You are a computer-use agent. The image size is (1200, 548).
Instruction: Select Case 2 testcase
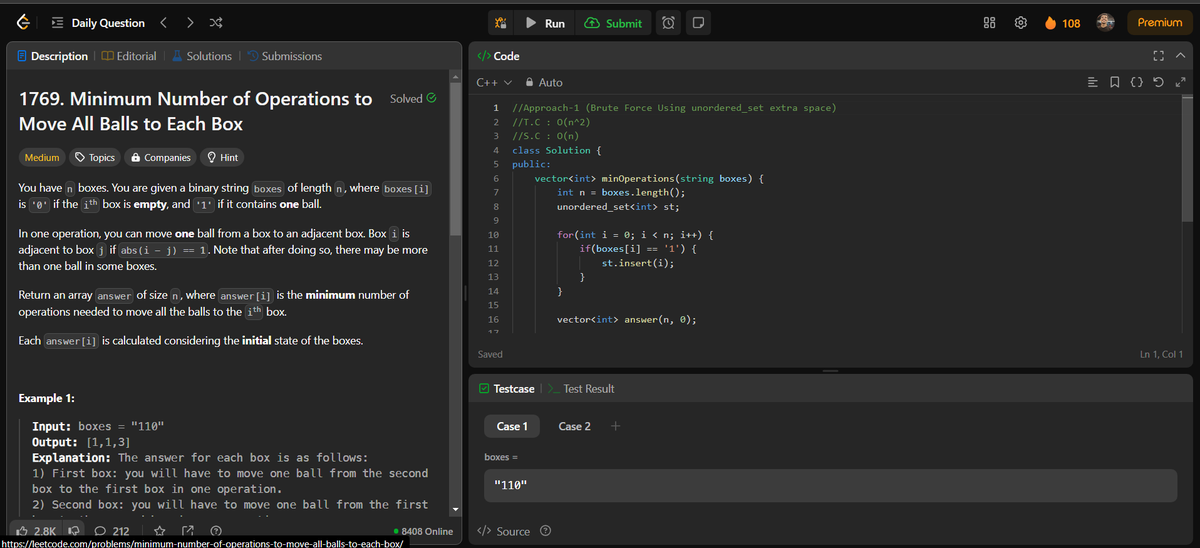click(574, 426)
